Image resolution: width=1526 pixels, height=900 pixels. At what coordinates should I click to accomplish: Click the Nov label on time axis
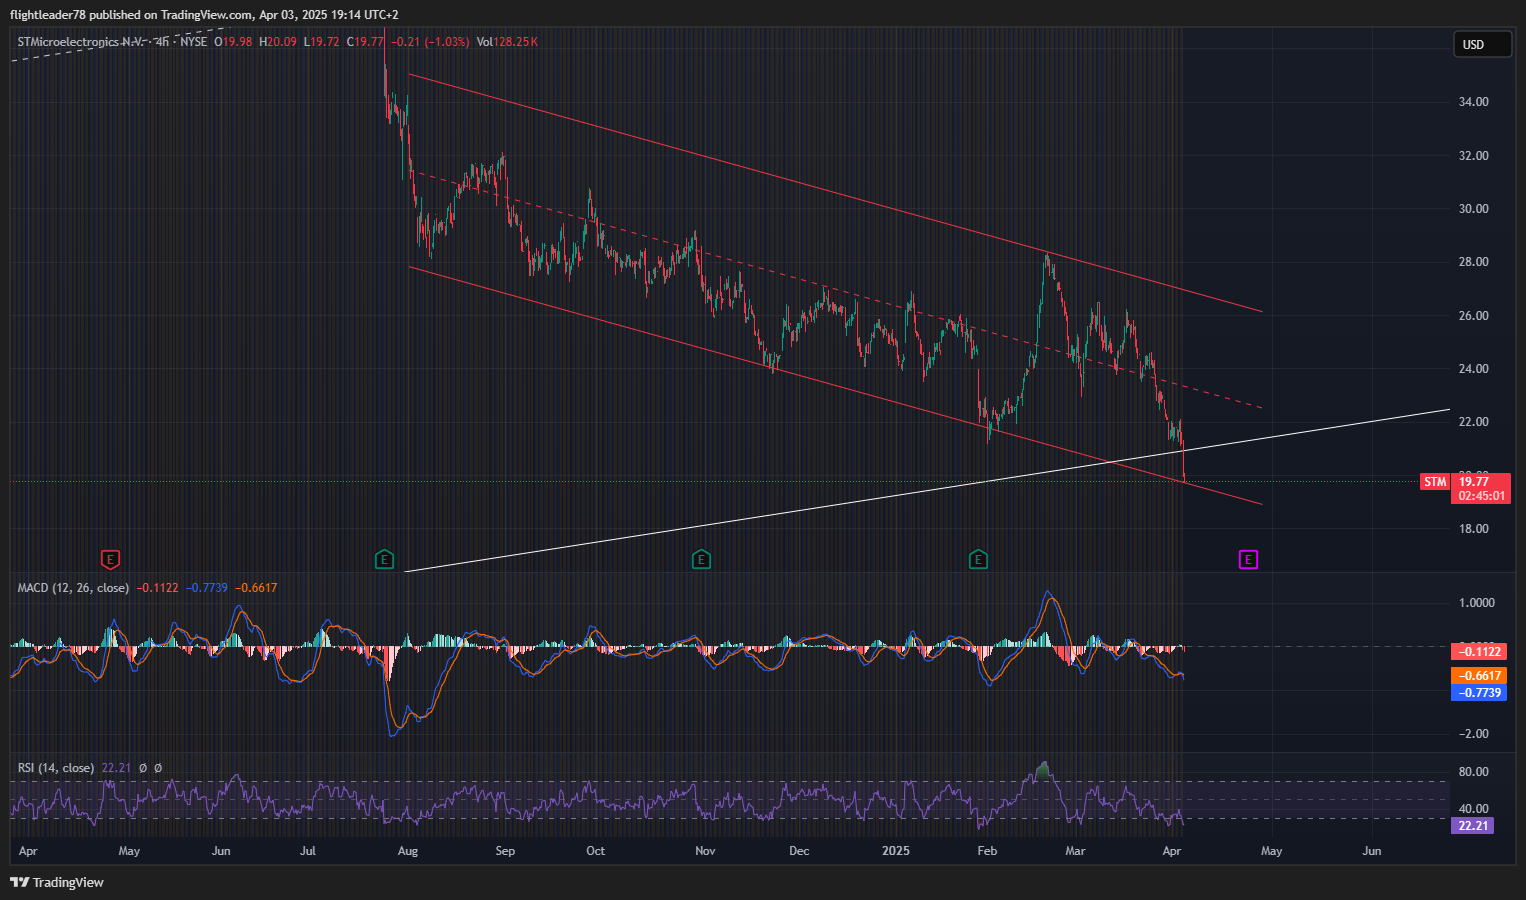pyautogui.click(x=705, y=852)
